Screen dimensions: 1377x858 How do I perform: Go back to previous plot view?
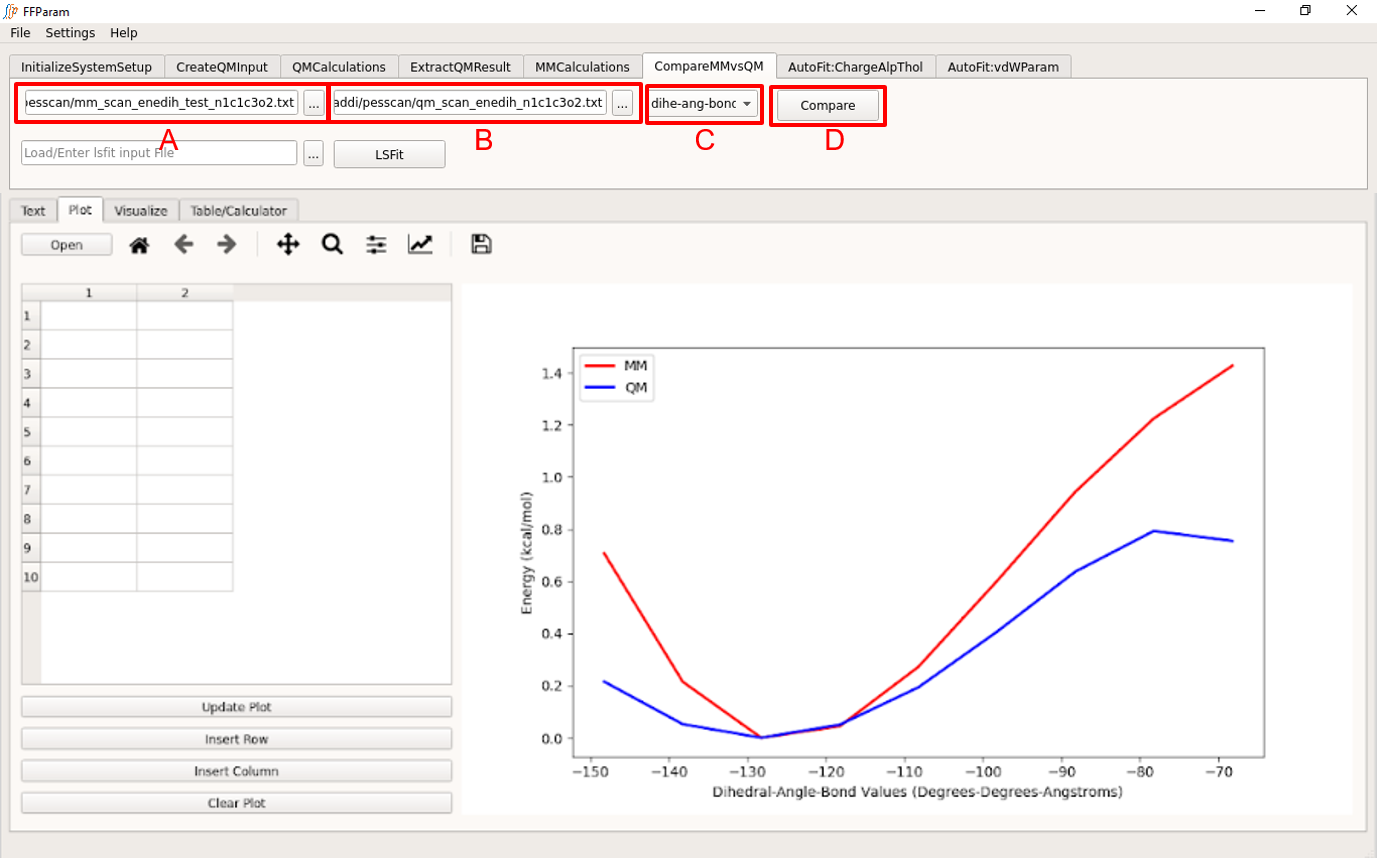[183, 244]
